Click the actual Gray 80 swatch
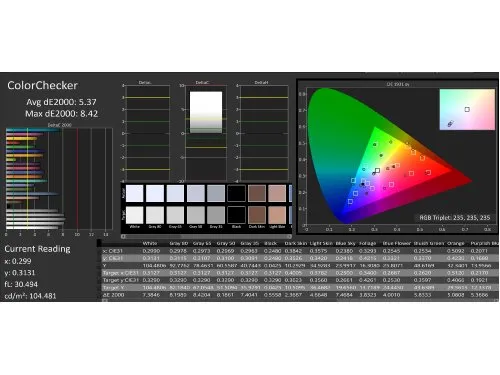The image size is (500, 375). pyautogui.click(x=155, y=194)
